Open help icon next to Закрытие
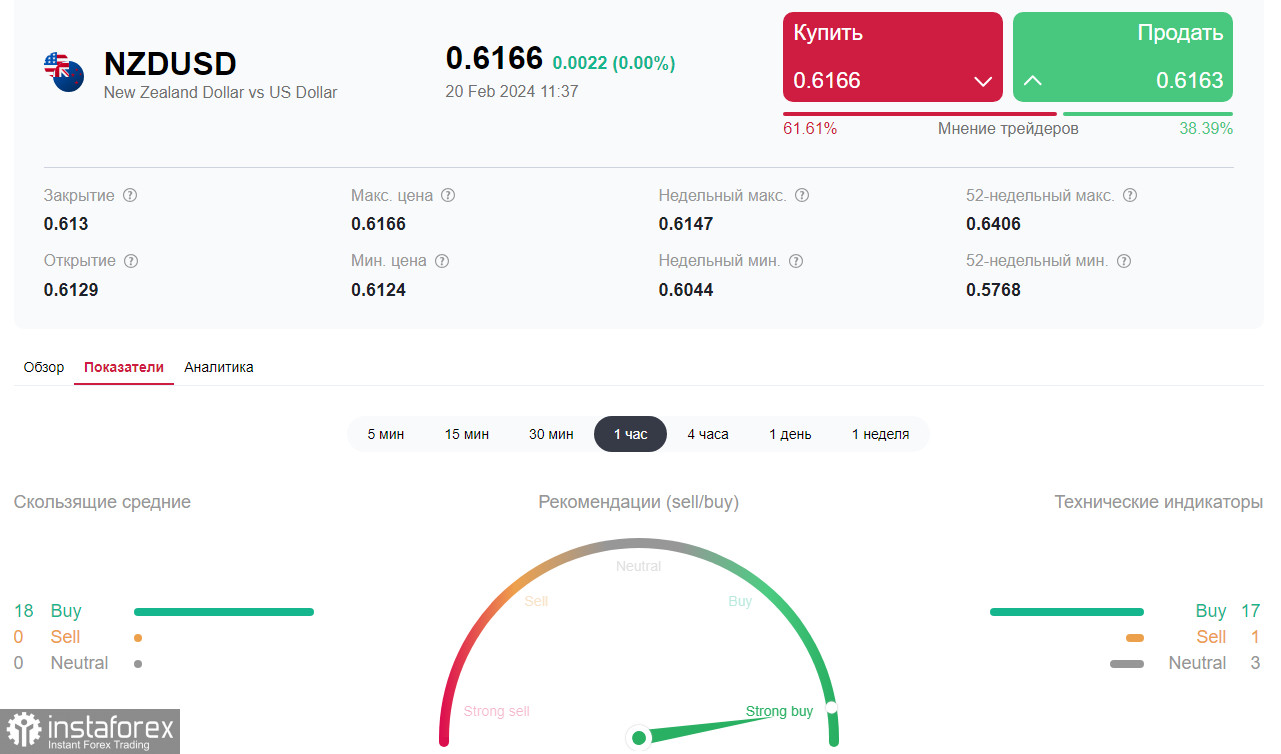Image resolution: width=1281 pixels, height=754 pixels. click(x=130, y=195)
